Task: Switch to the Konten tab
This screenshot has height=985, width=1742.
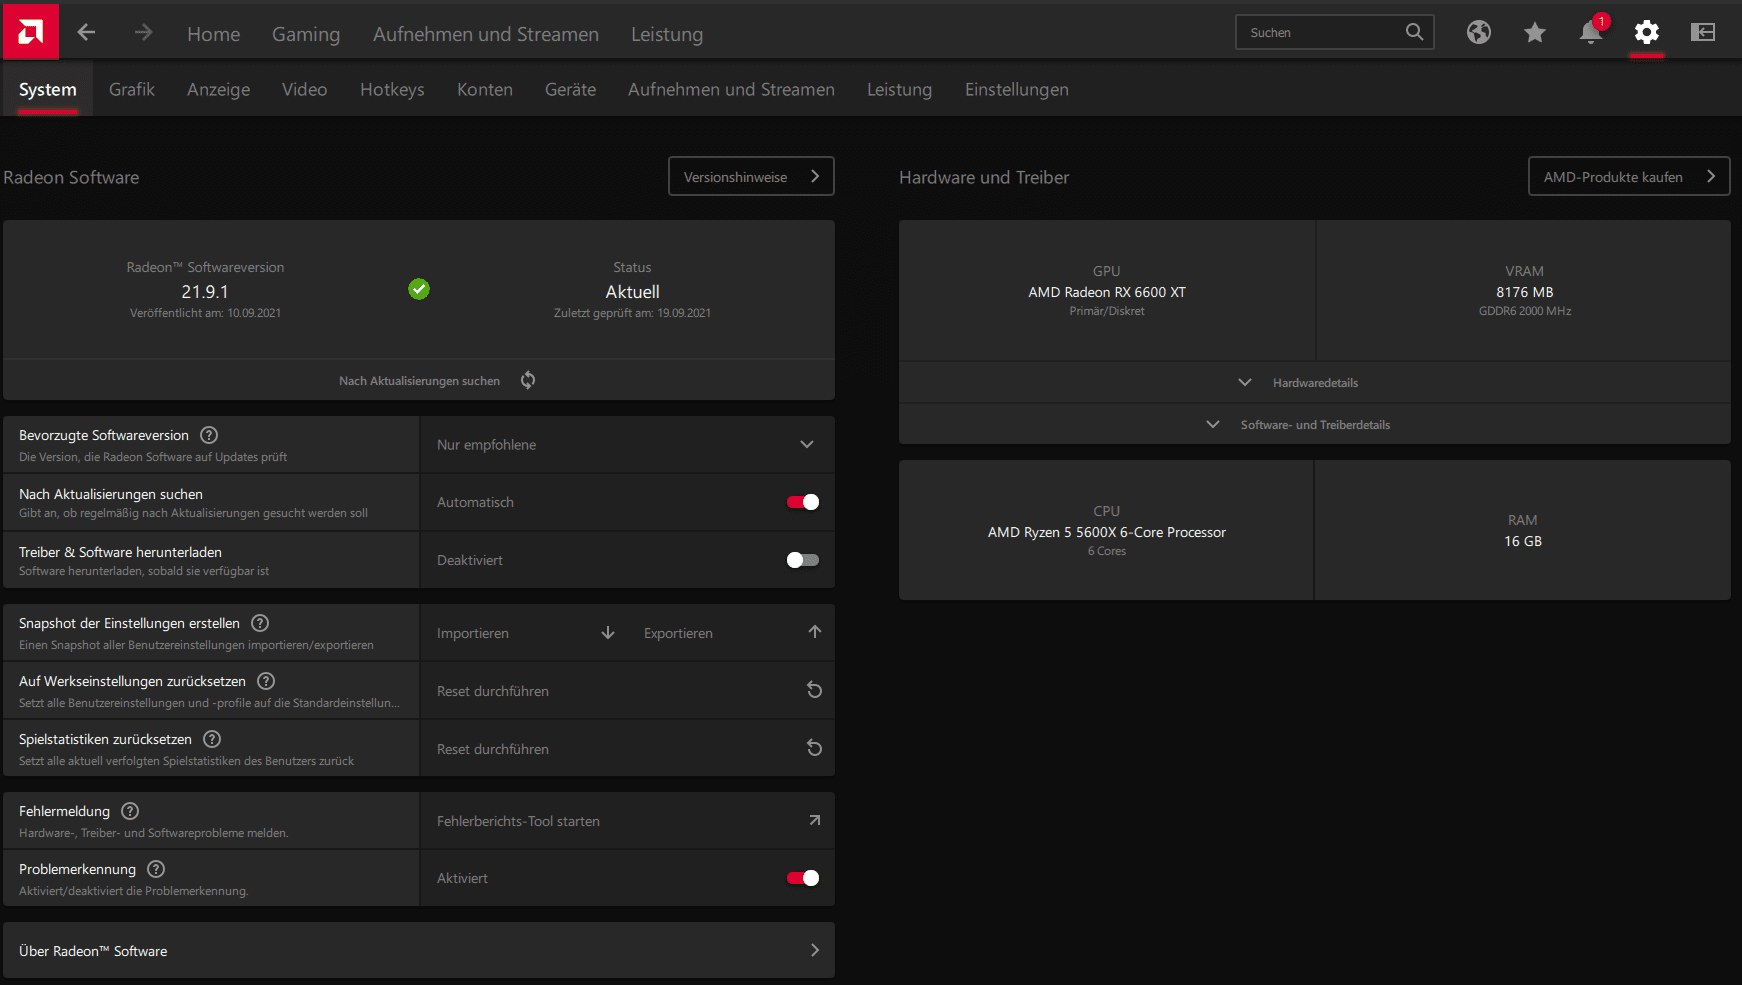Action: tap(485, 89)
